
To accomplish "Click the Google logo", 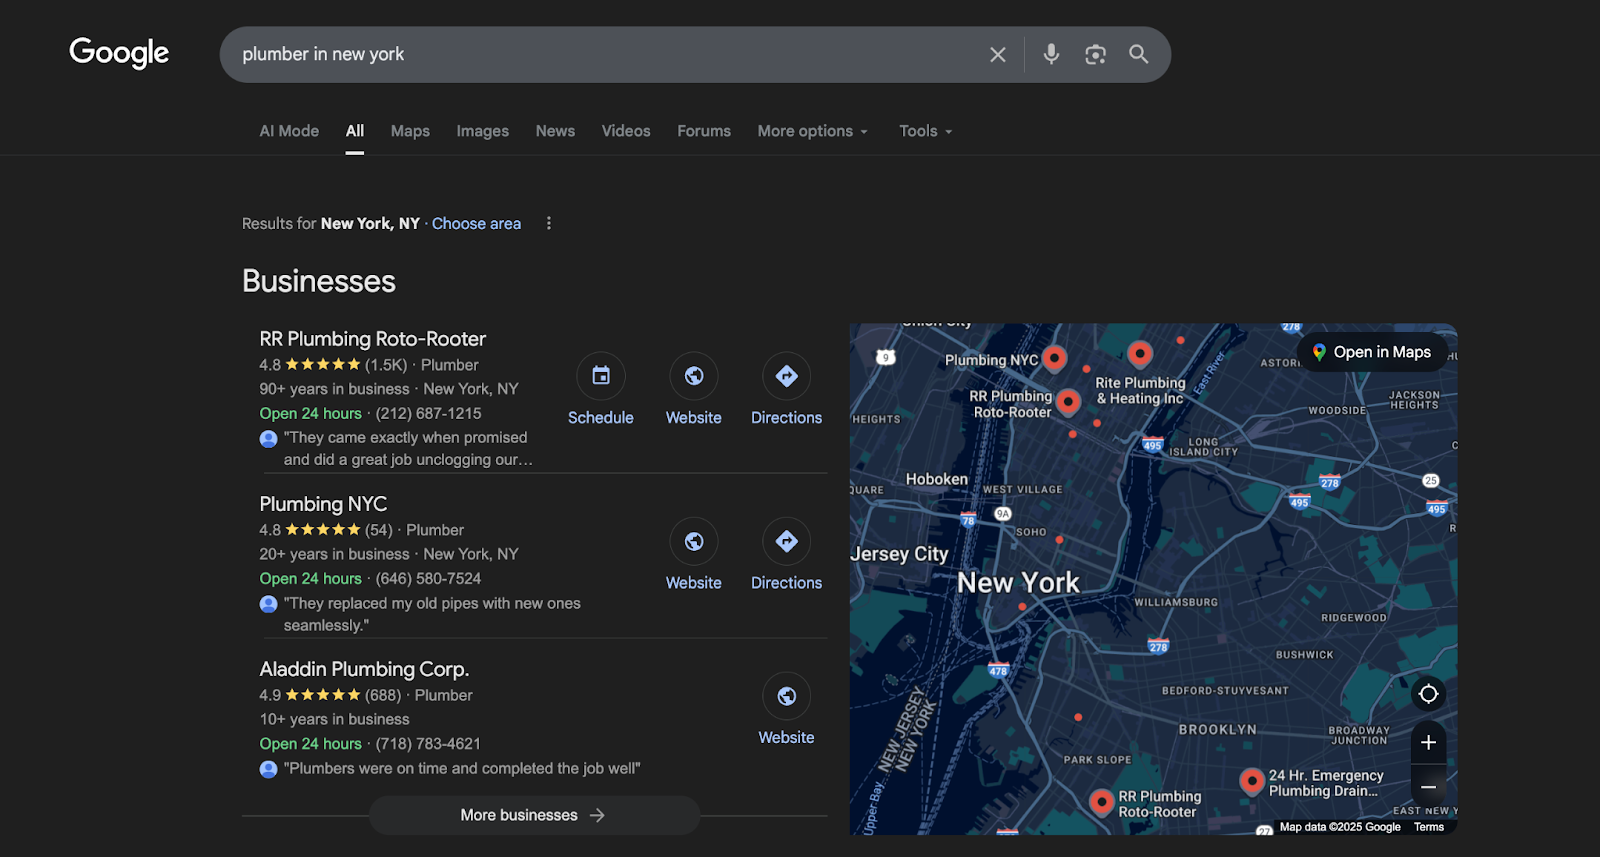I will (119, 53).
